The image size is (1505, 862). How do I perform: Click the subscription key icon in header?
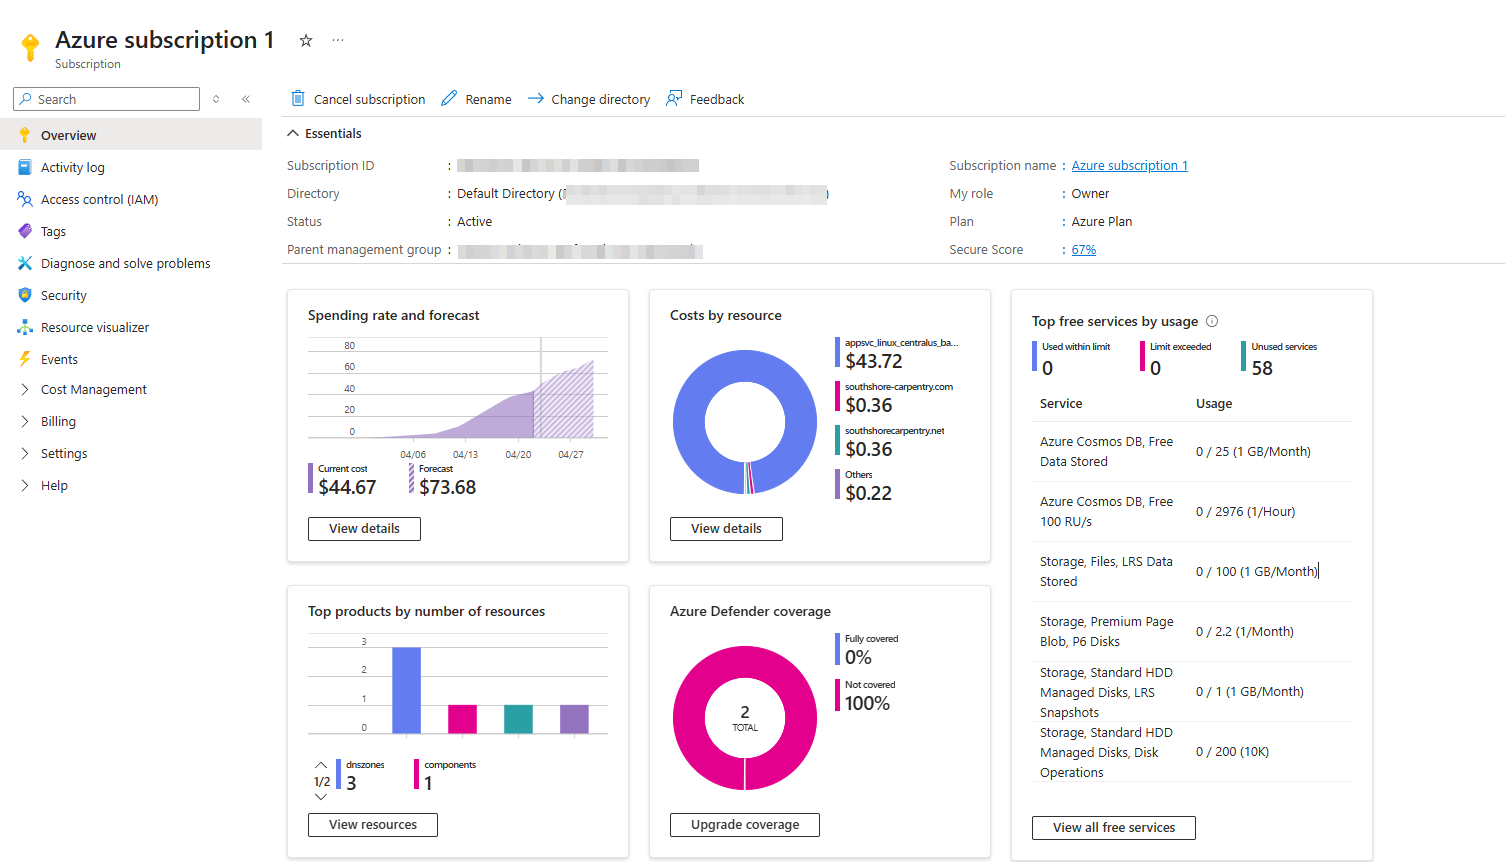30,47
